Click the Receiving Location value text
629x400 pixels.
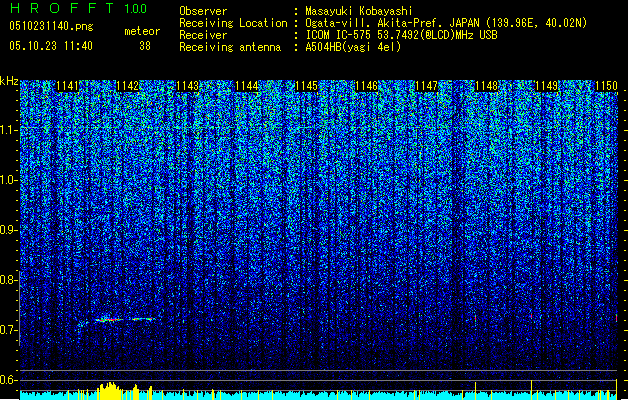(446, 23)
